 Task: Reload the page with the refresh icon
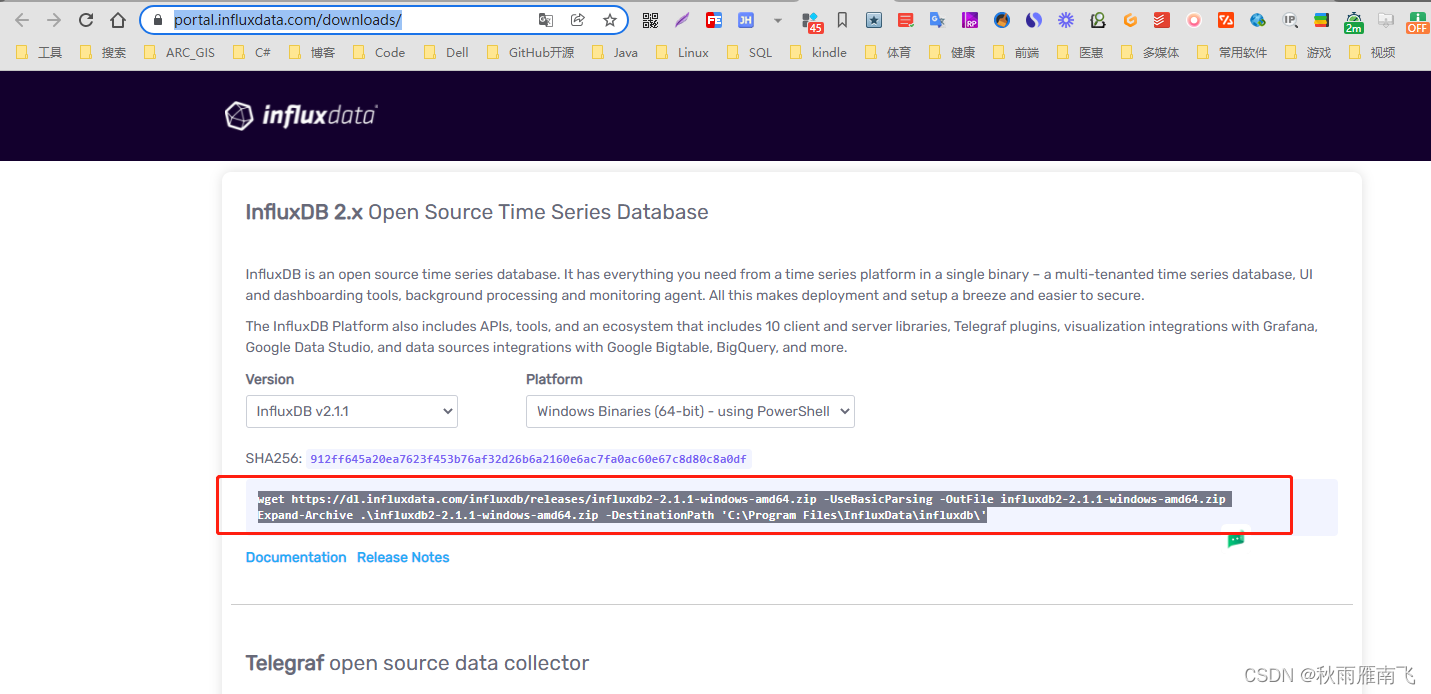[85, 19]
